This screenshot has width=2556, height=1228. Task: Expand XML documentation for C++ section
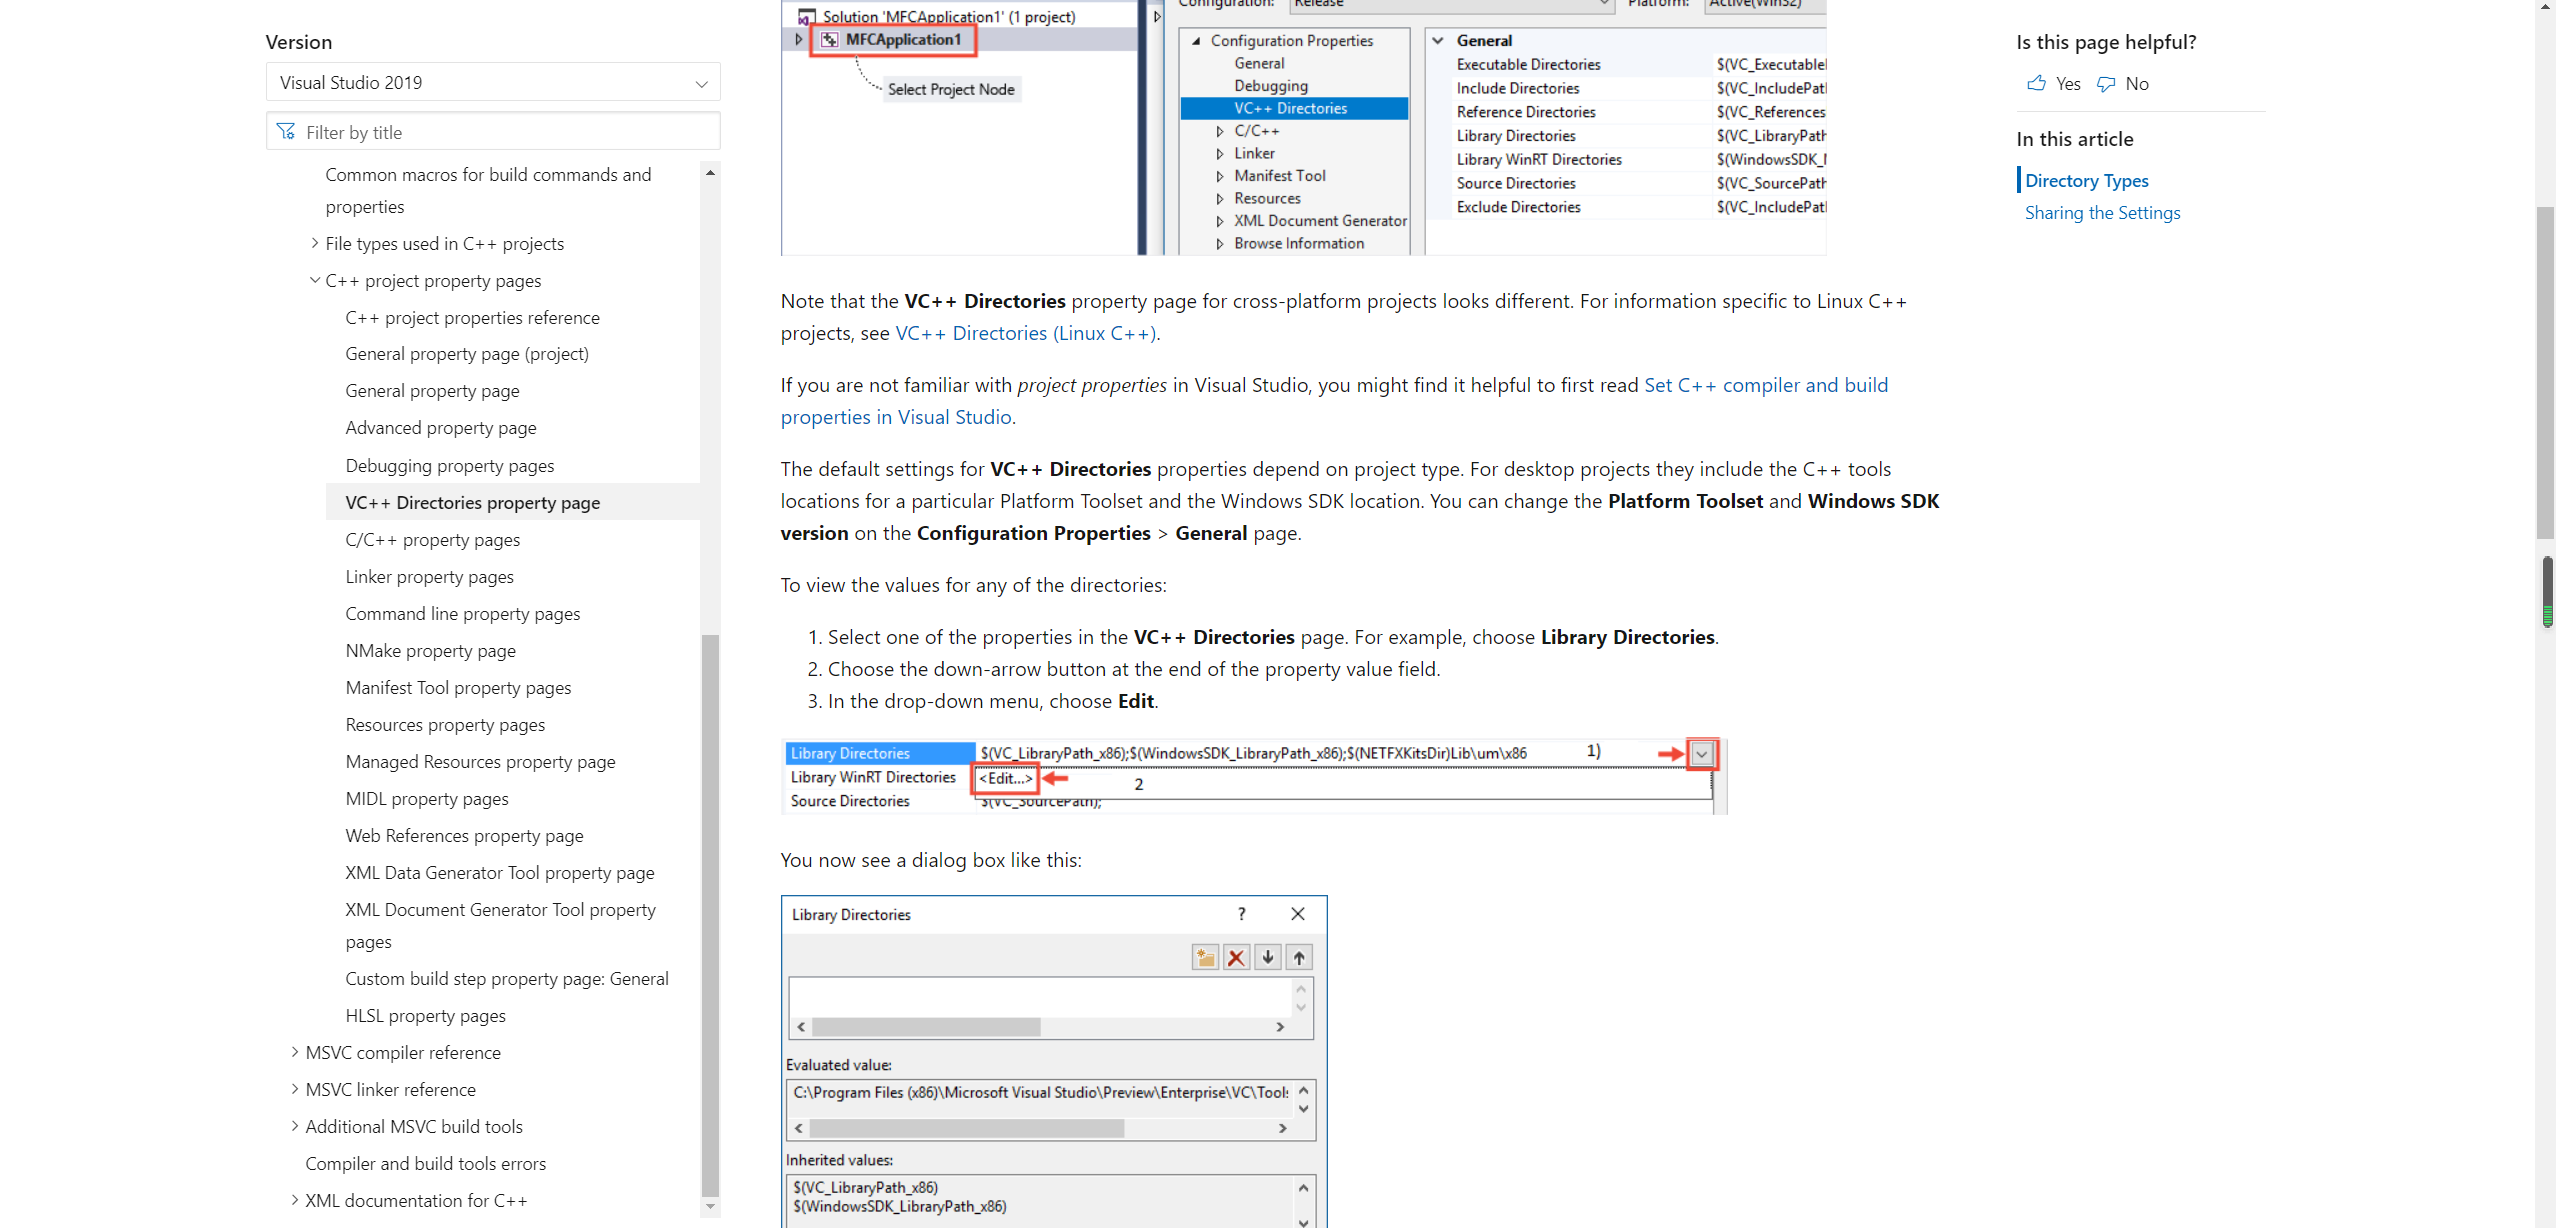pos(295,1200)
